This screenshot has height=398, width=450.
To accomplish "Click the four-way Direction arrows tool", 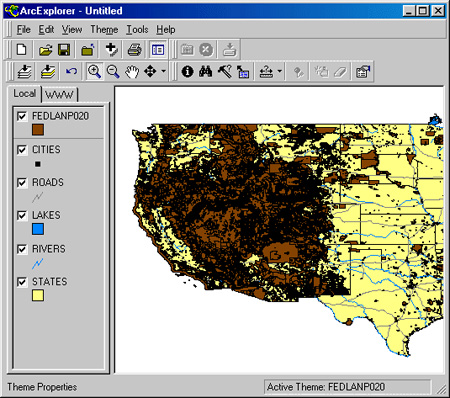I will click(x=150, y=71).
